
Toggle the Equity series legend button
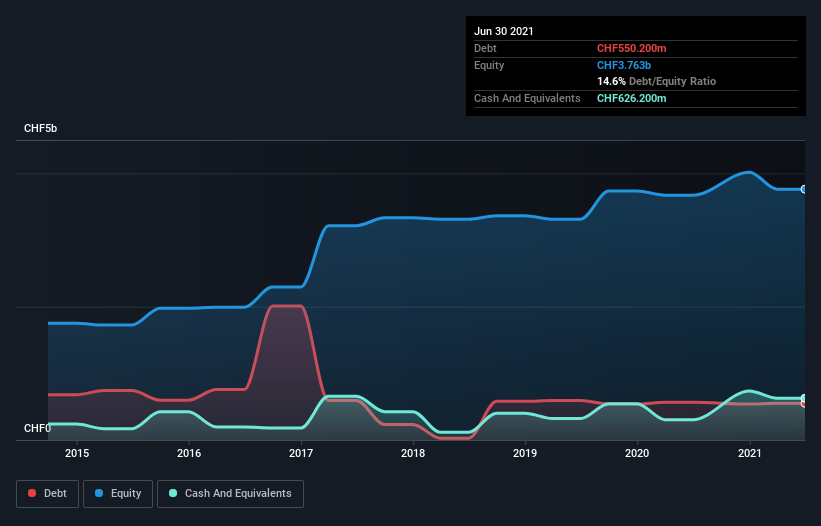(x=118, y=494)
